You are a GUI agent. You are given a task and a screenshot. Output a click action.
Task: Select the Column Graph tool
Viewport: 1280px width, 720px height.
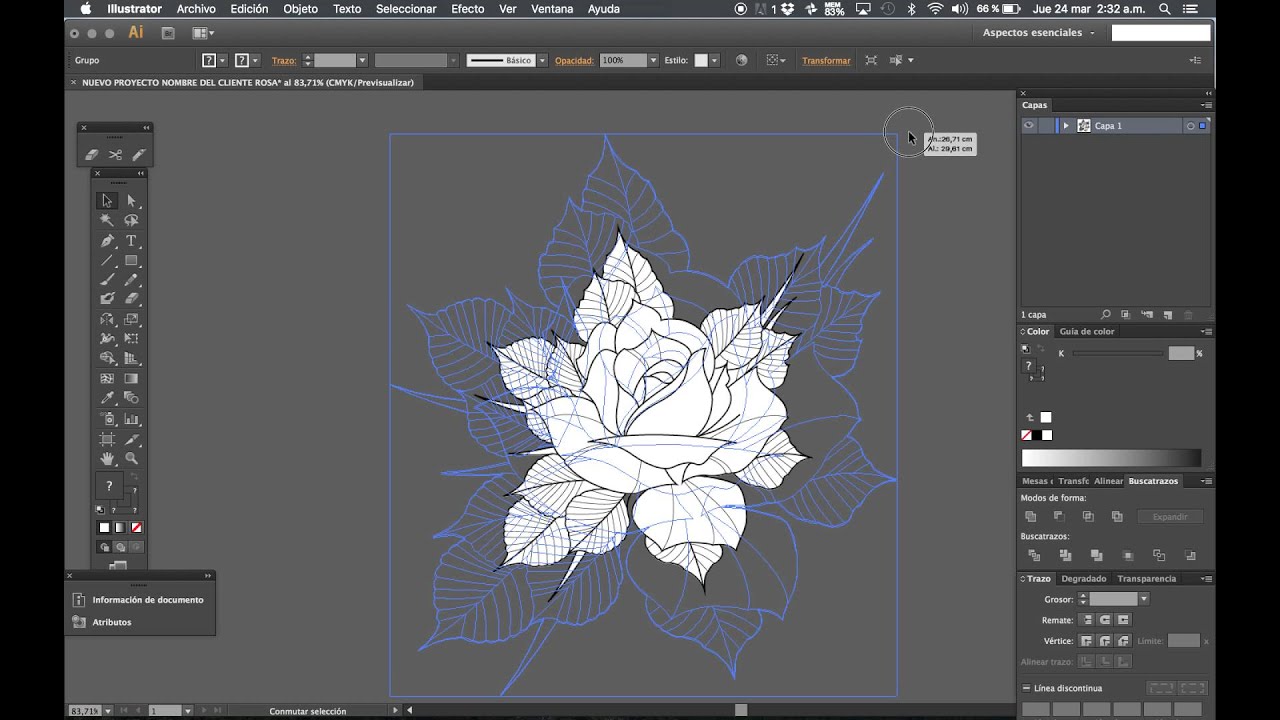tap(131, 419)
